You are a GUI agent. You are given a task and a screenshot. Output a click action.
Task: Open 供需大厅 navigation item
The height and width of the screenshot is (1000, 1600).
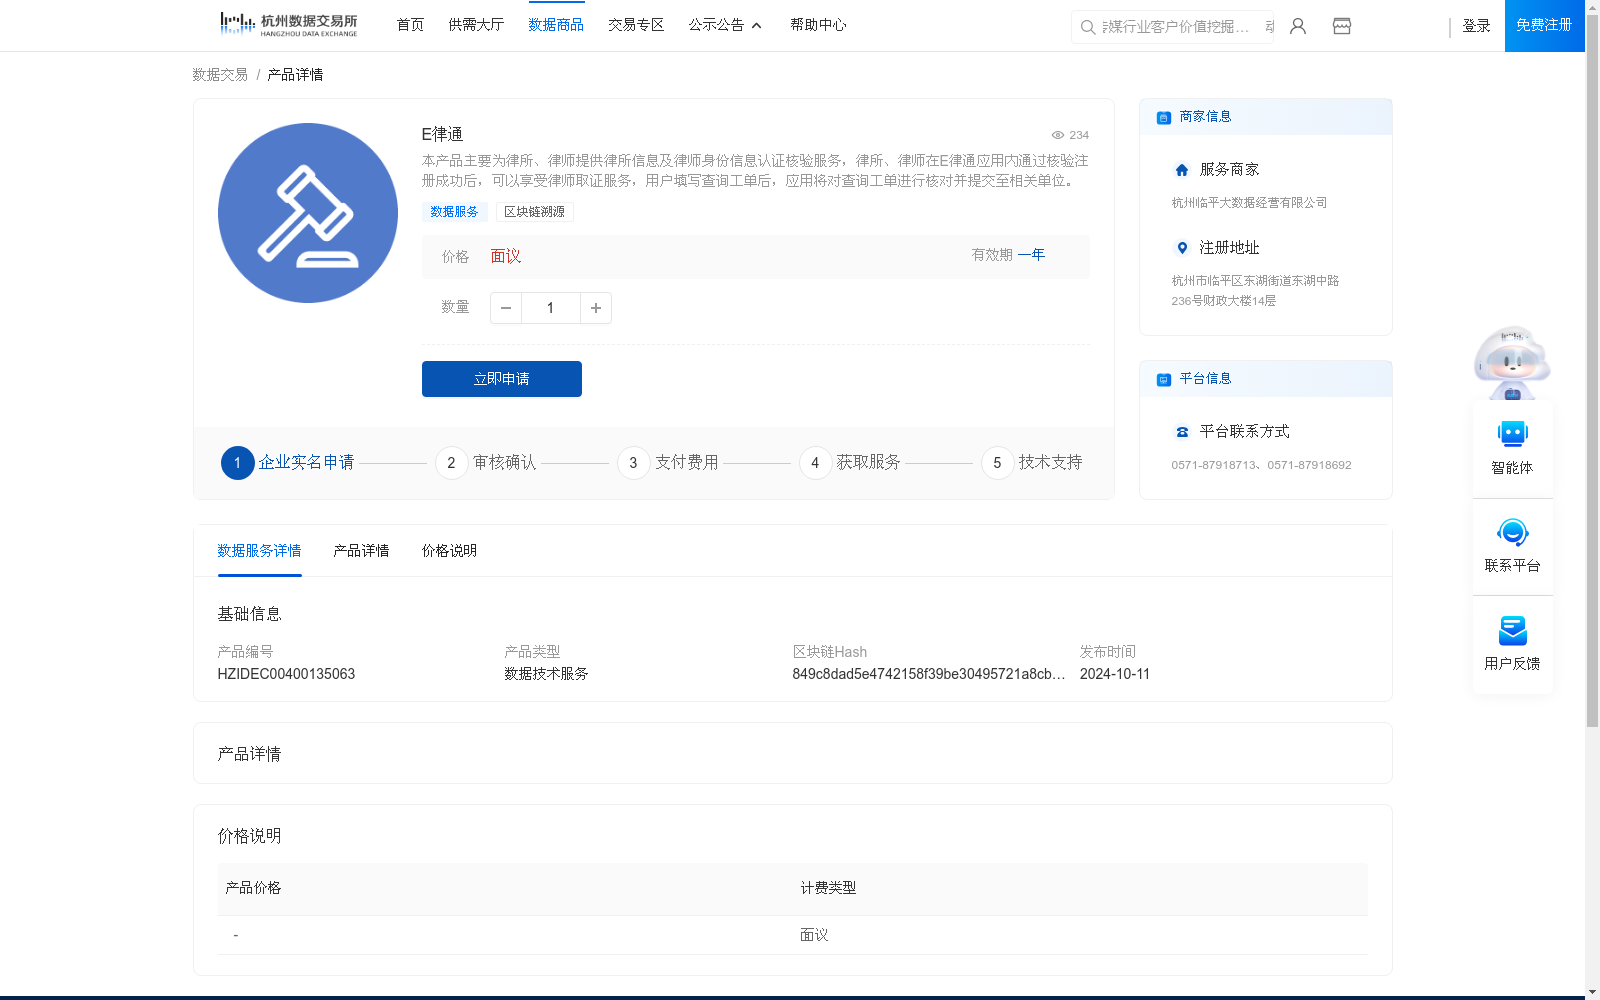(x=476, y=25)
